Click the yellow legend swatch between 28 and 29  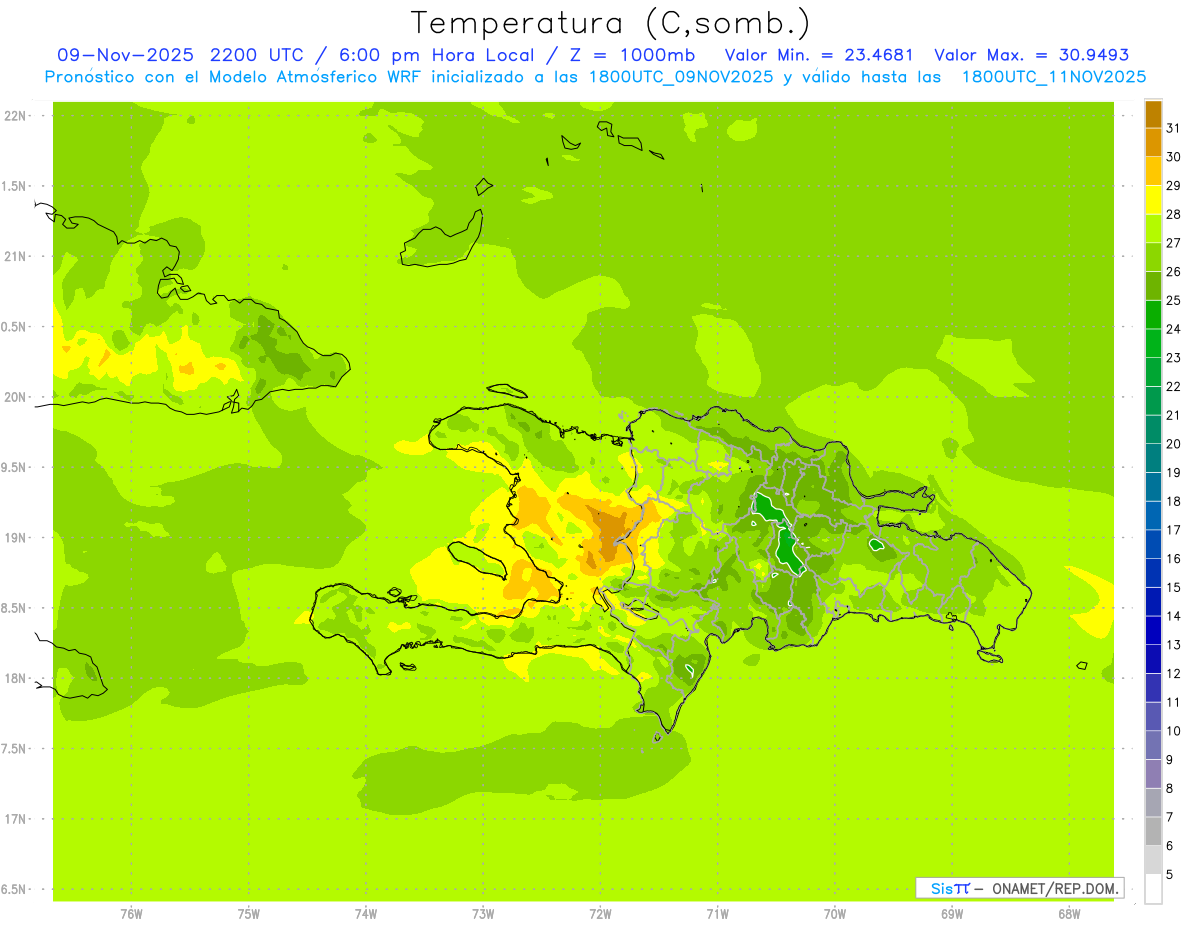tap(1153, 200)
